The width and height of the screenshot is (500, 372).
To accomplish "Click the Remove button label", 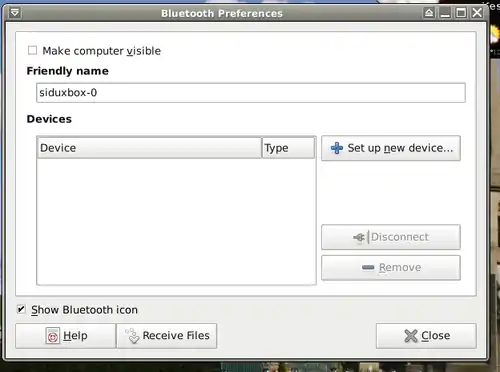I will click(400, 267).
